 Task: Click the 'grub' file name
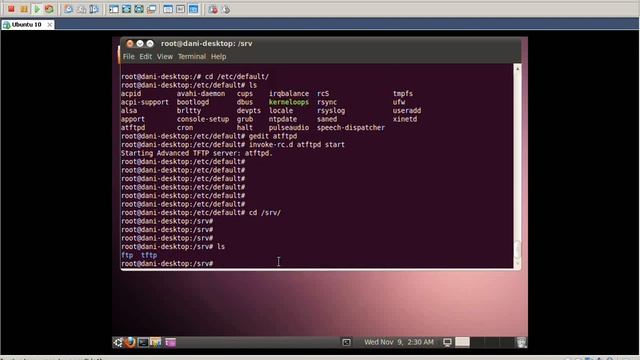(244, 119)
